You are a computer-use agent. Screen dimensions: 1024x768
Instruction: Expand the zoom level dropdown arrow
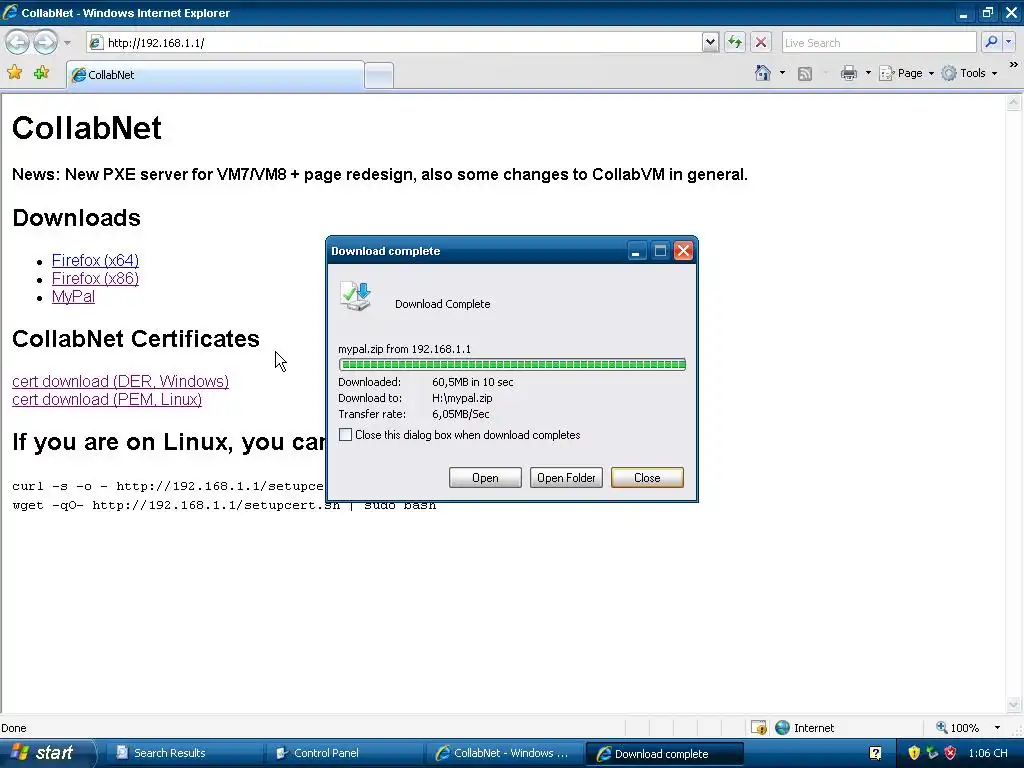coord(997,728)
